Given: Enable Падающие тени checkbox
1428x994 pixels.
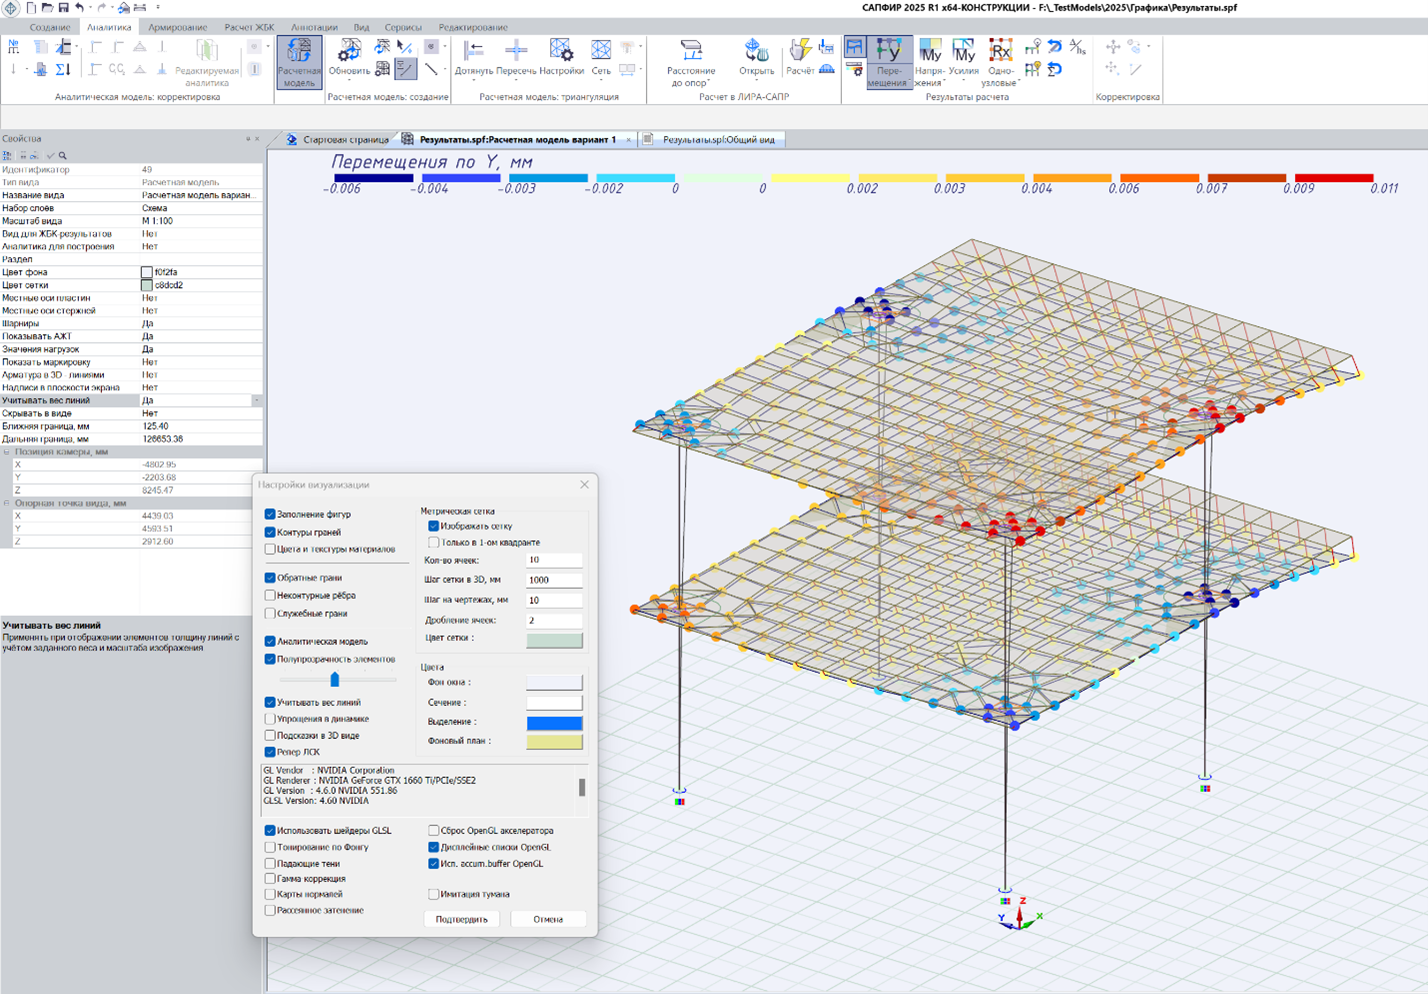Looking at the screenshot, I should click(270, 863).
